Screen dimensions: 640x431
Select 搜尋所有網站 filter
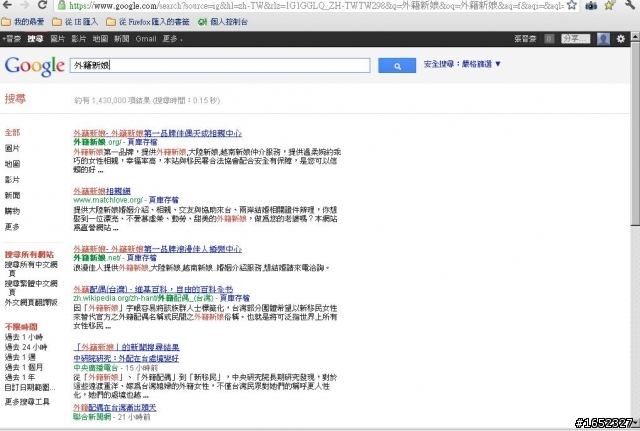point(29,254)
